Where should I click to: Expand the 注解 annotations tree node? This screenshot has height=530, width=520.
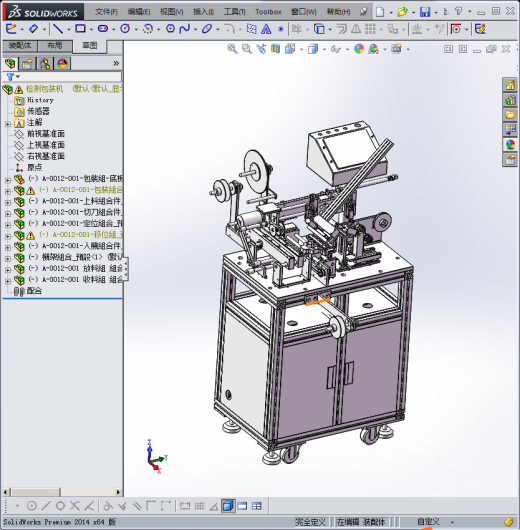(8, 124)
